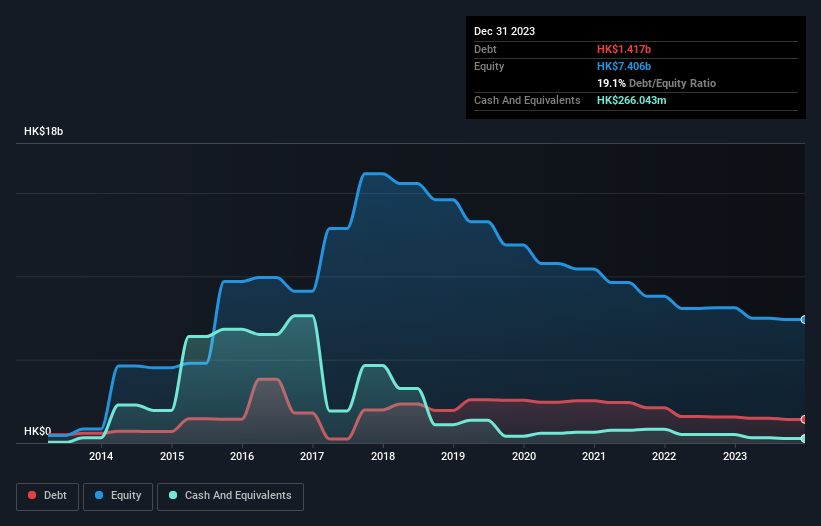Viewport: 821px width, 526px height.
Task: Click the blue Equity endpoint marker
Action: 804,320
